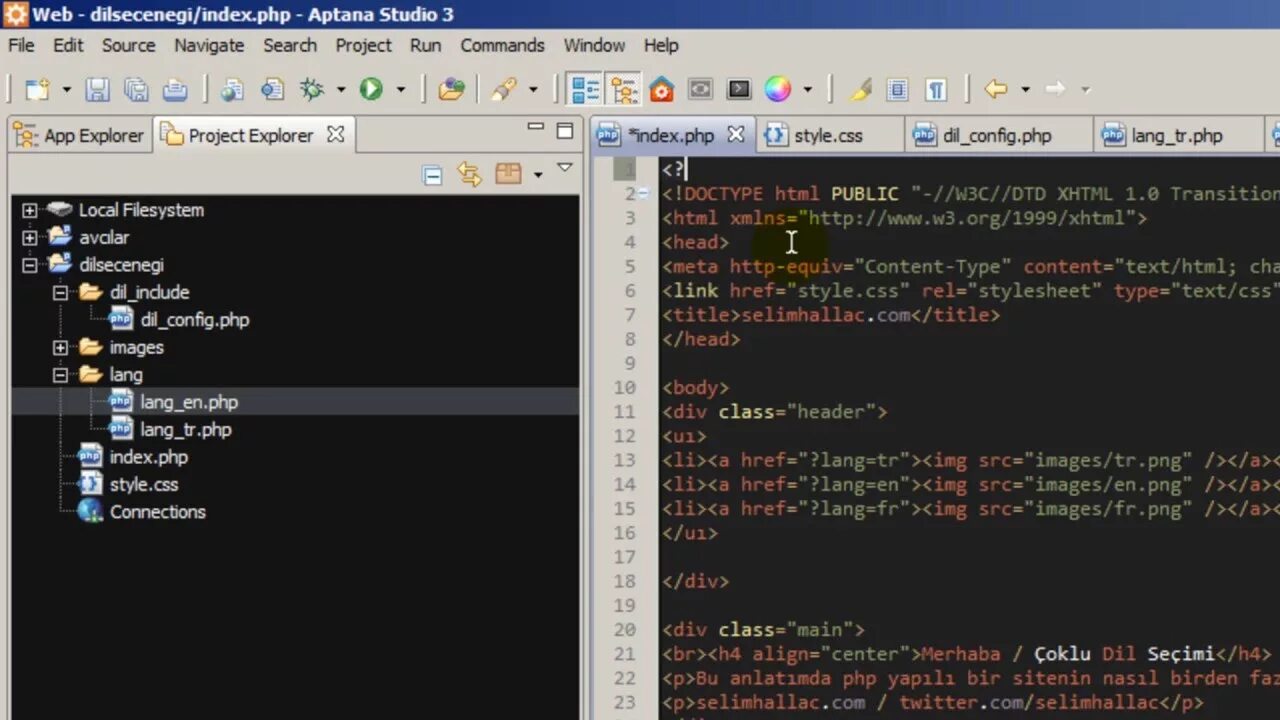Toggle the show whitespace pilcrow icon

pos(936,89)
